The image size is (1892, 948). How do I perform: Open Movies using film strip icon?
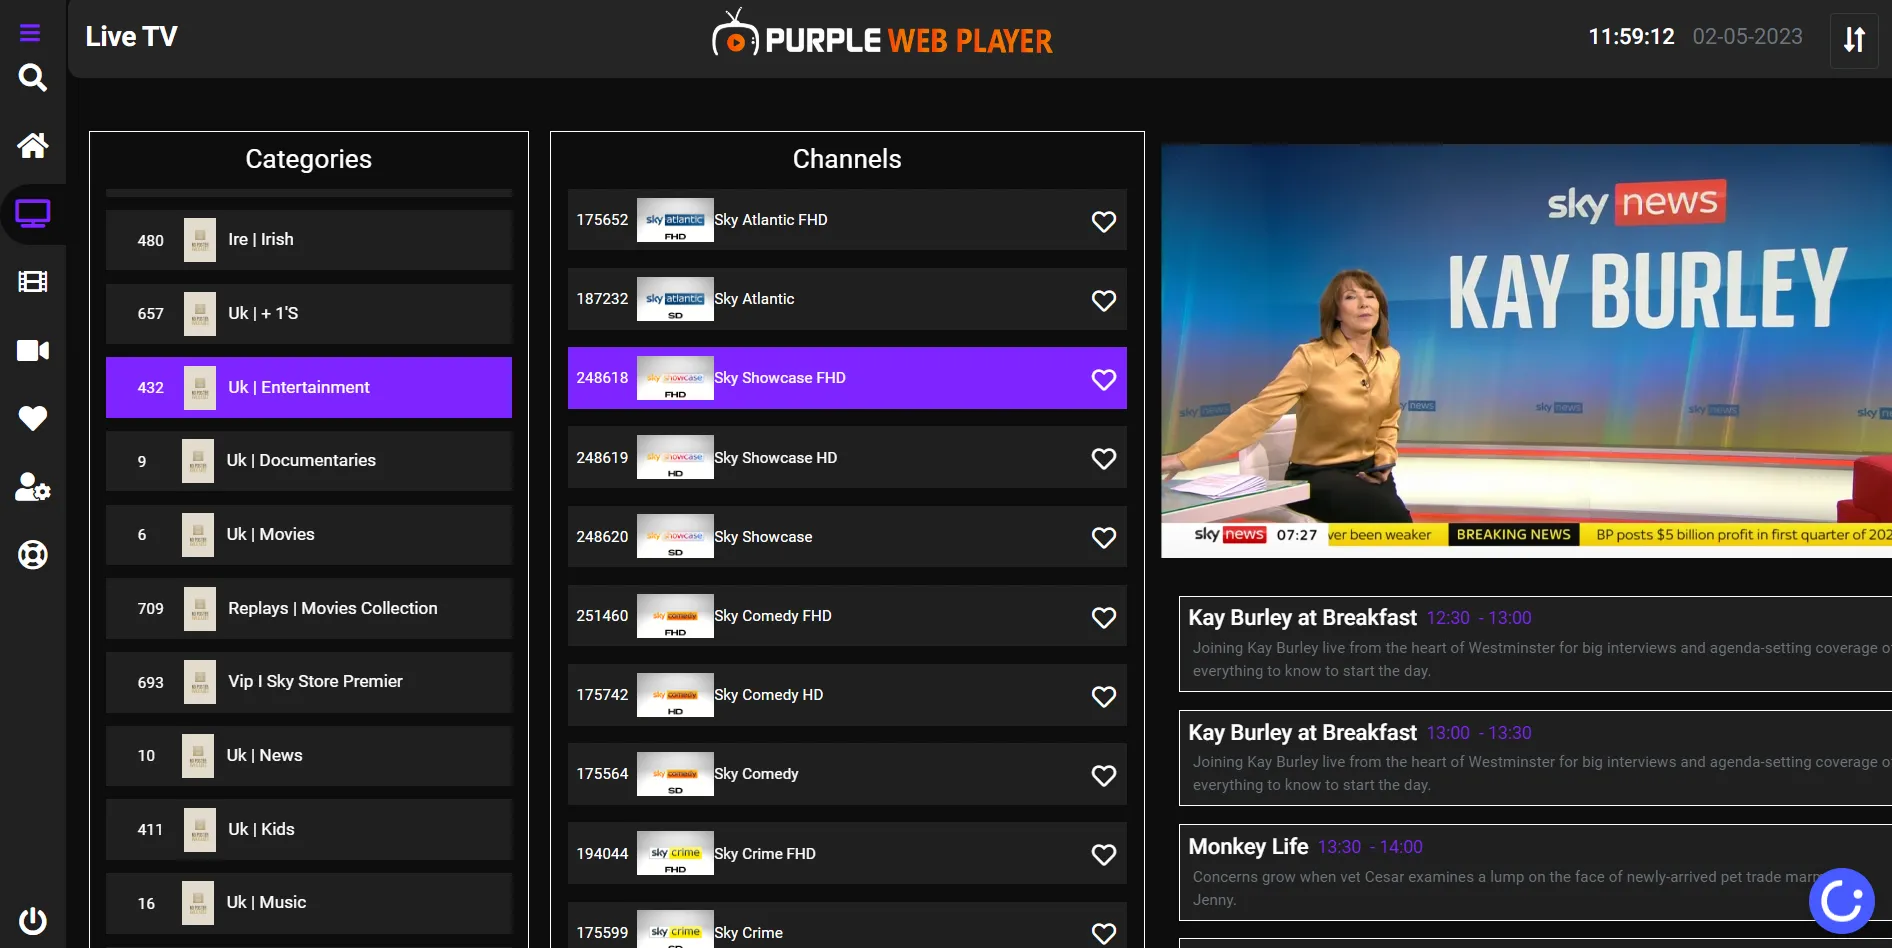click(x=33, y=282)
